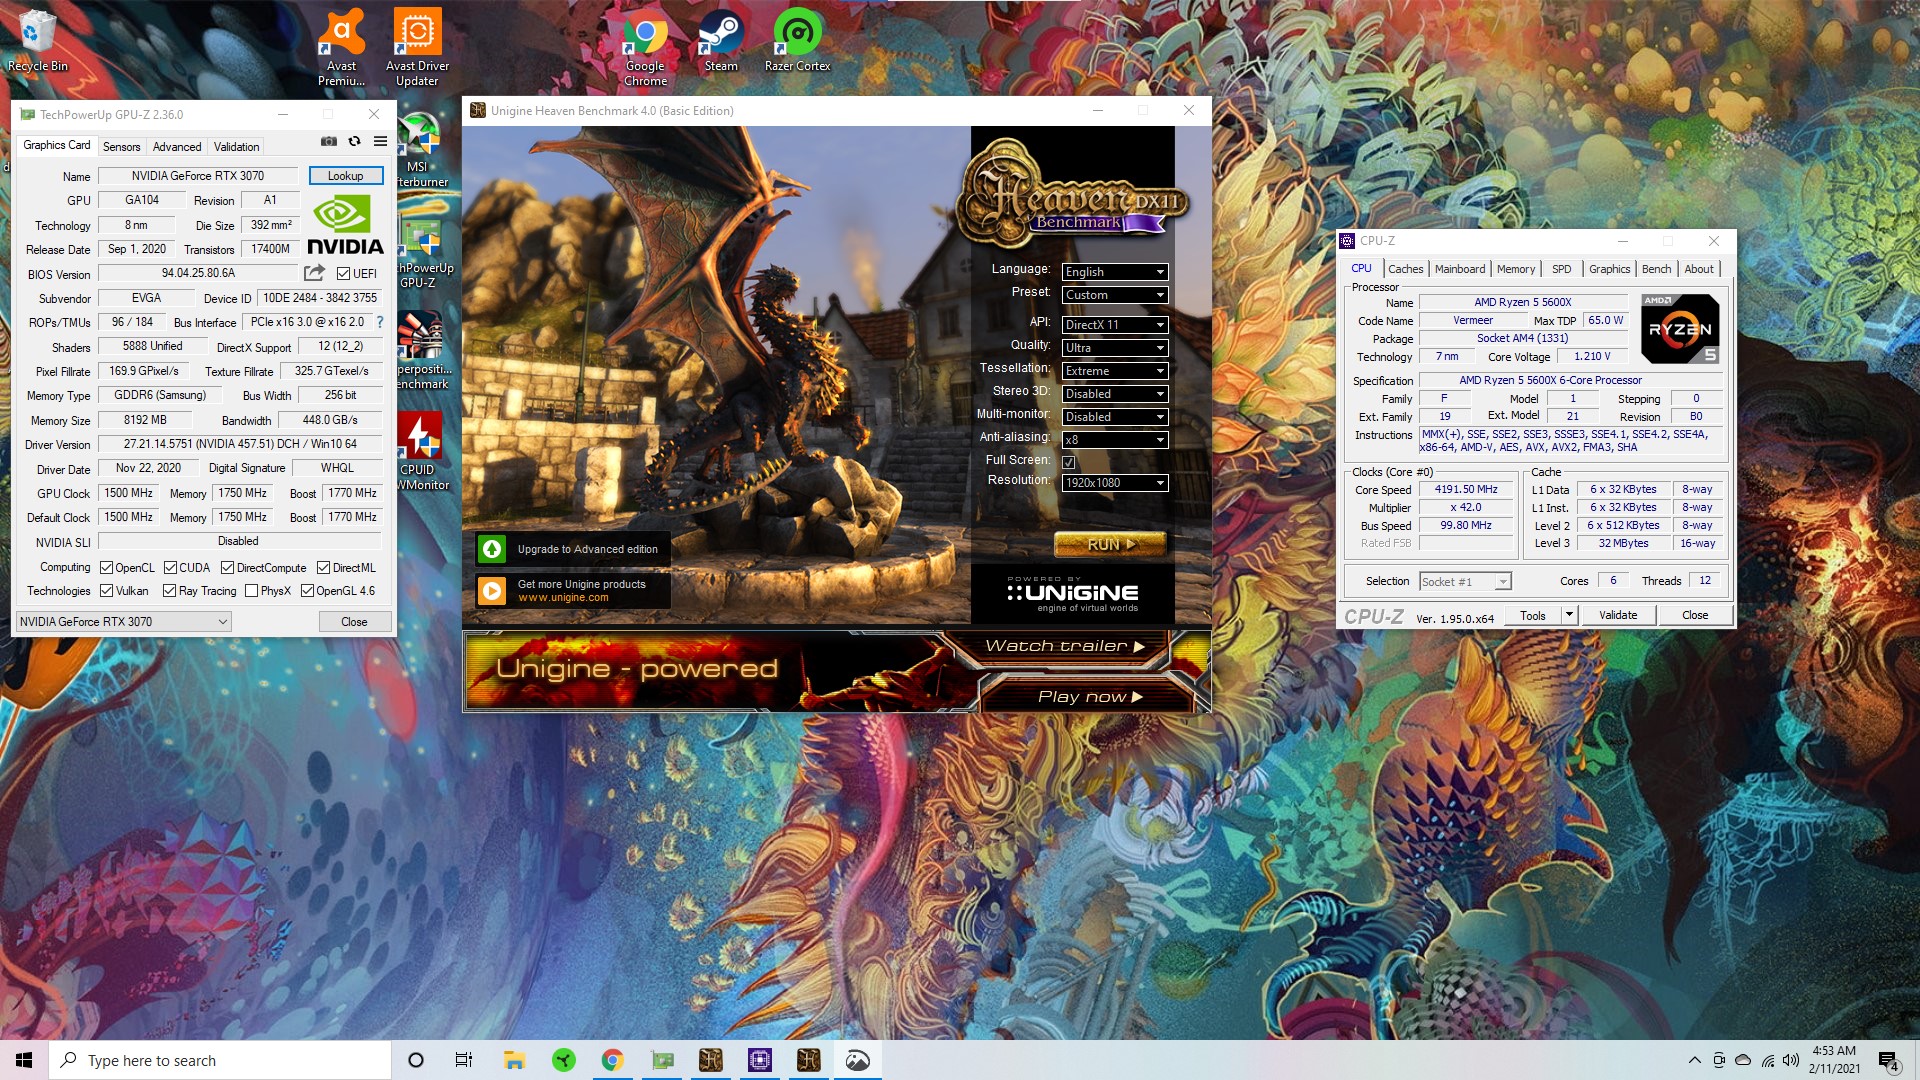The width and height of the screenshot is (1920, 1080).
Task: Click GPU-Z screenshot camera icon
Action: pyautogui.click(x=328, y=141)
